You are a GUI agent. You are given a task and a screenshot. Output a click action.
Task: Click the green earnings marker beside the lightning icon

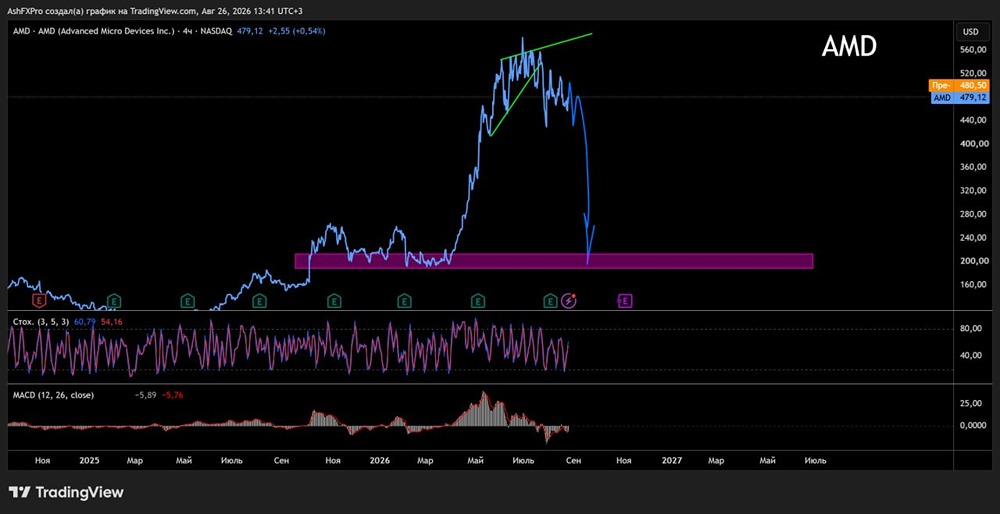tap(550, 299)
